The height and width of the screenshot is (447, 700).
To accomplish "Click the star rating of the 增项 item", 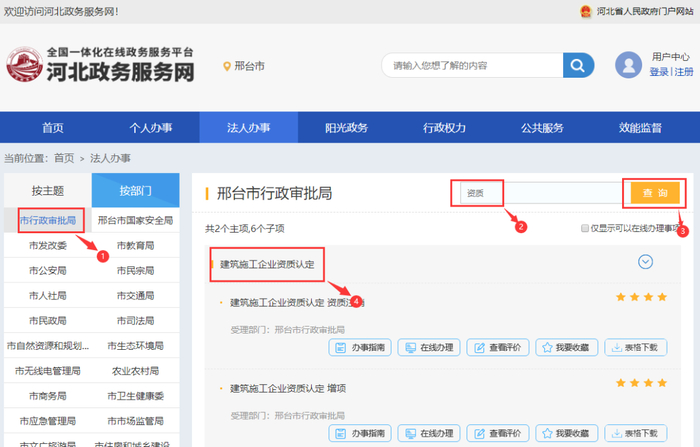I will click(x=642, y=383).
